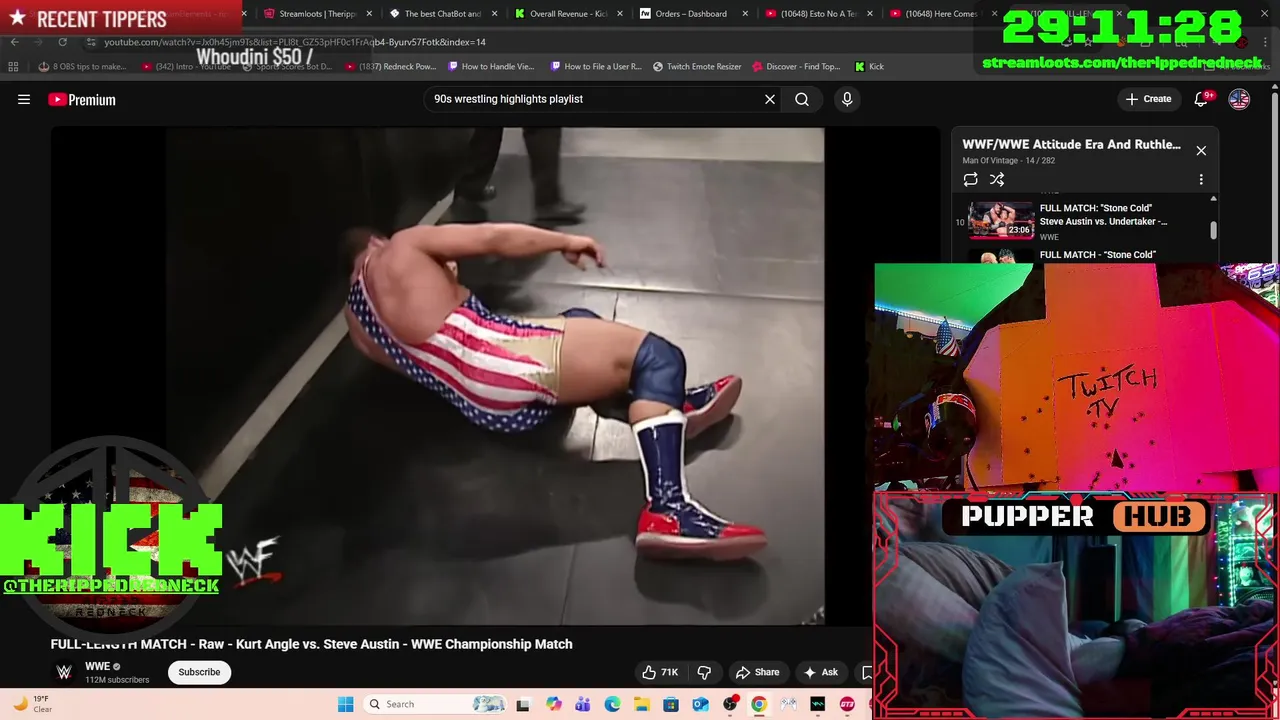
Task: Run search with the magnifier button
Action: 802,99
